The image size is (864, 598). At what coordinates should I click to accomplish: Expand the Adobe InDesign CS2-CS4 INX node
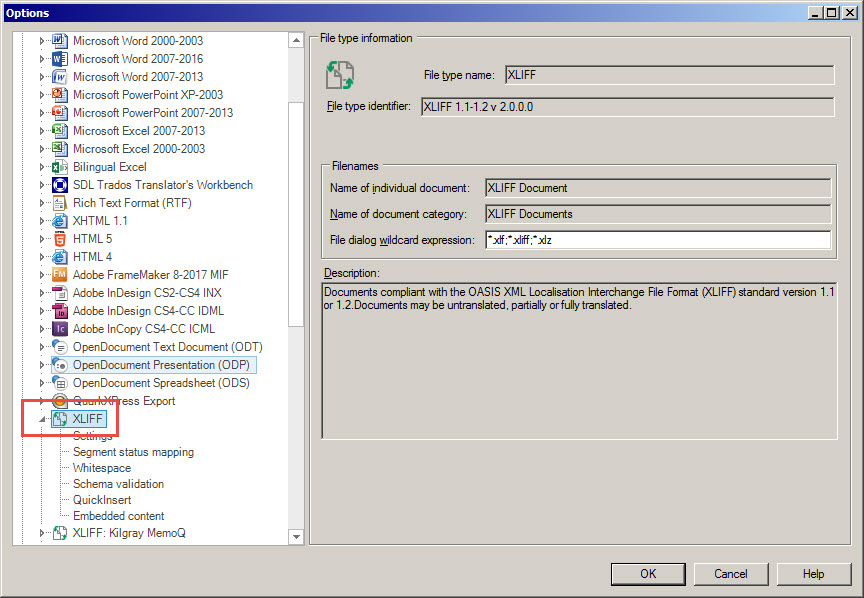click(42, 293)
